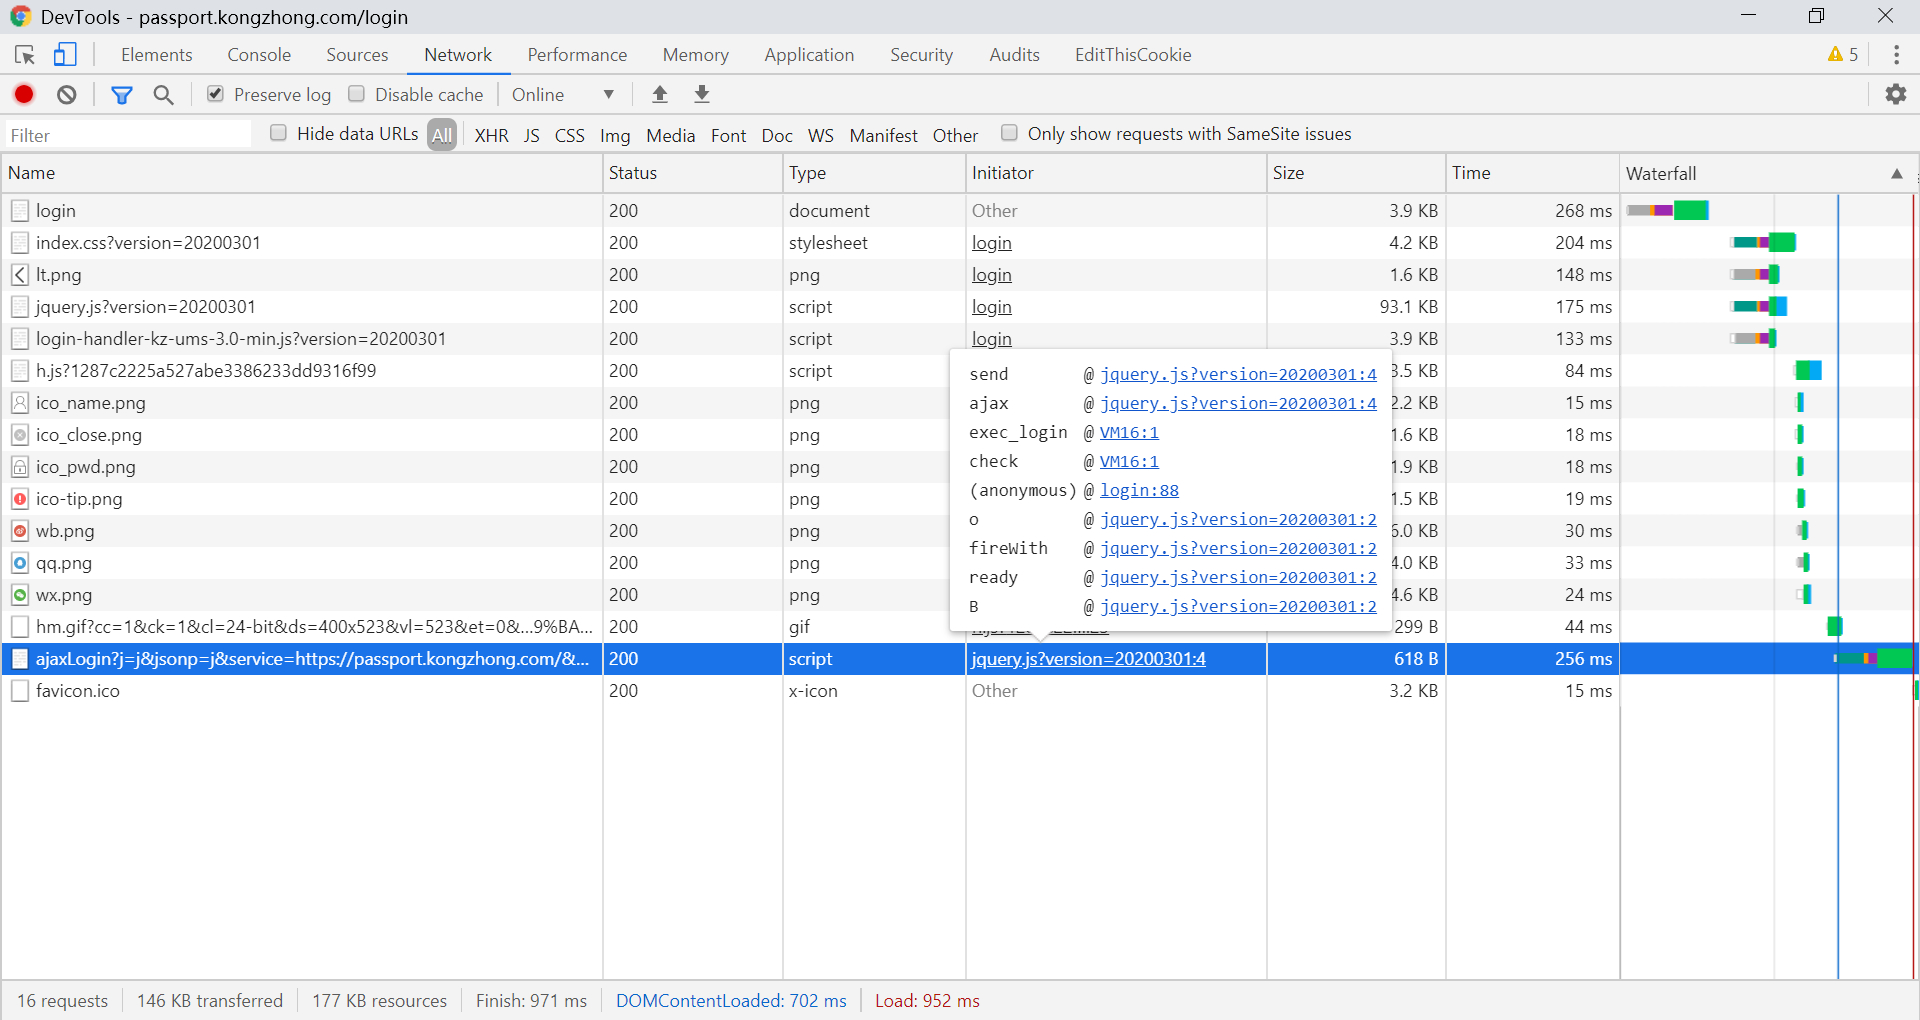The image size is (1920, 1020).
Task: Toggle the filter funnel icon
Action: tap(122, 95)
